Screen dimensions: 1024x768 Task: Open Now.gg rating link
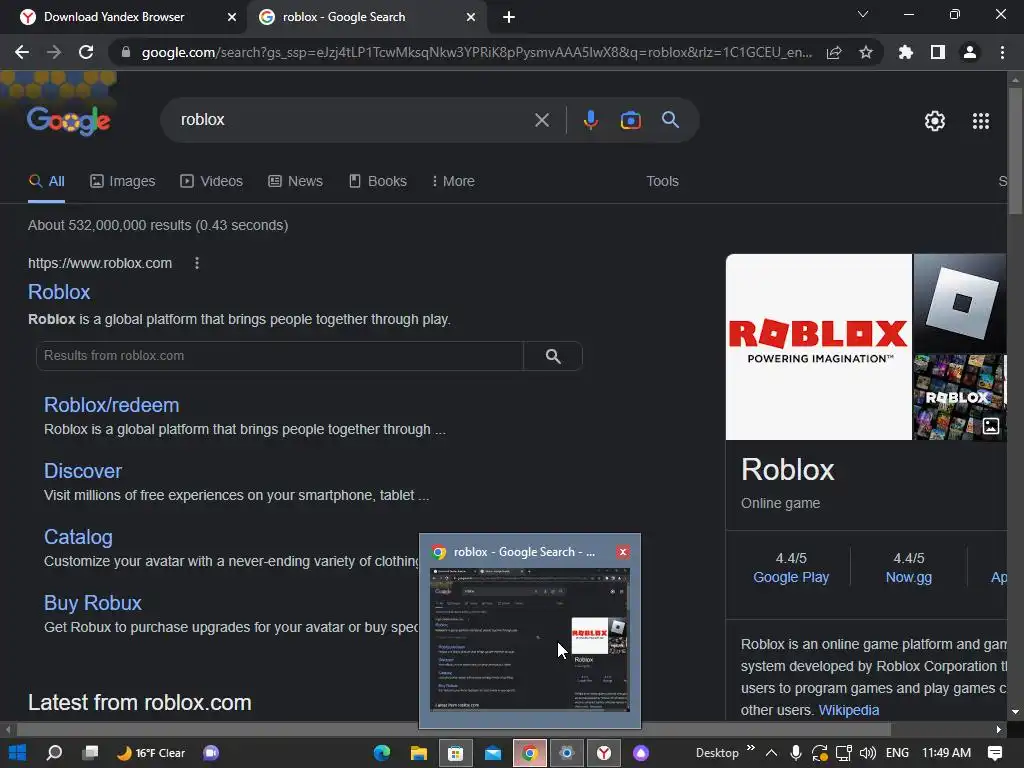[x=908, y=577]
